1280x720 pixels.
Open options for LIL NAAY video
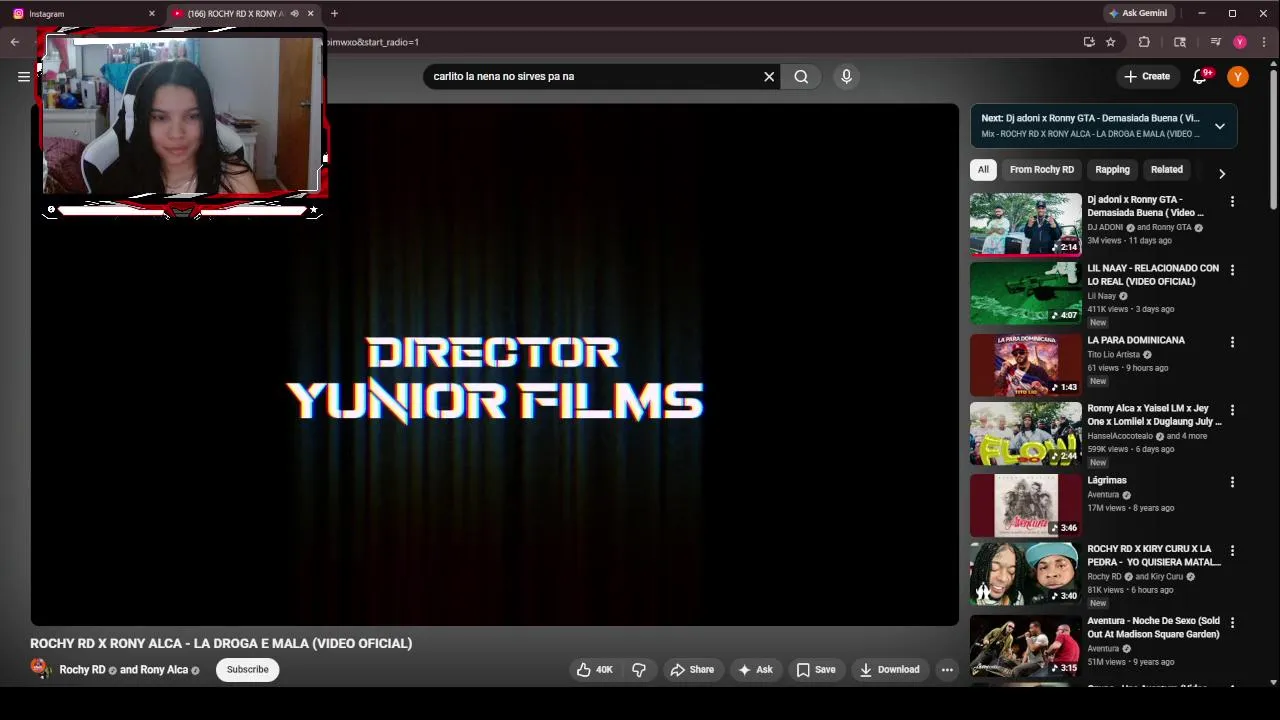[x=1232, y=271]
